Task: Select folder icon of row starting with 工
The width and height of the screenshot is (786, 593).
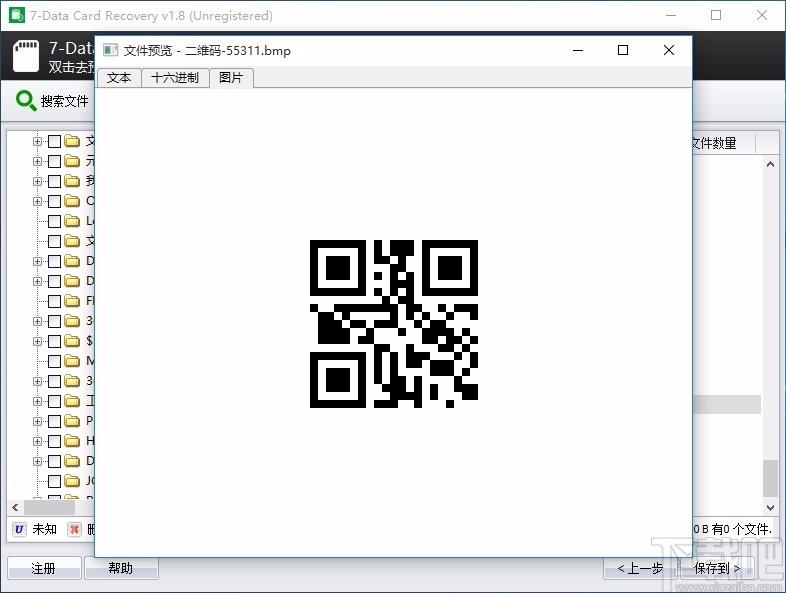Action: click(72, 401)
